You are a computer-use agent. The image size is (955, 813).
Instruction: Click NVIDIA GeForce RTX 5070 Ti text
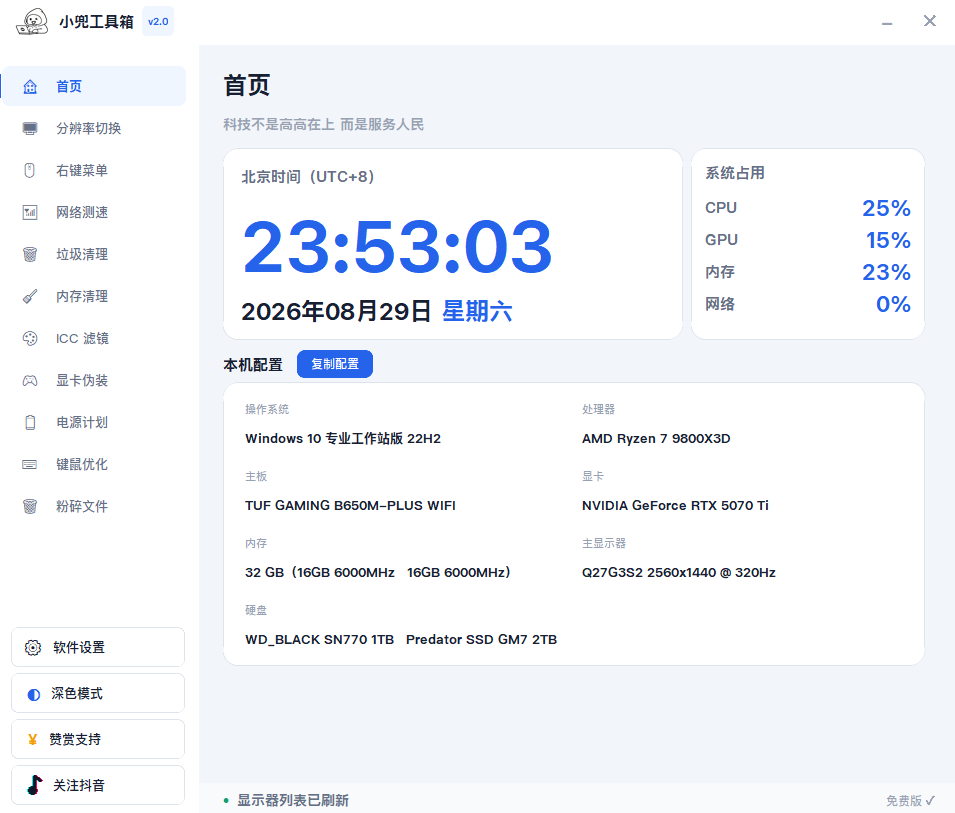[675, 505]
